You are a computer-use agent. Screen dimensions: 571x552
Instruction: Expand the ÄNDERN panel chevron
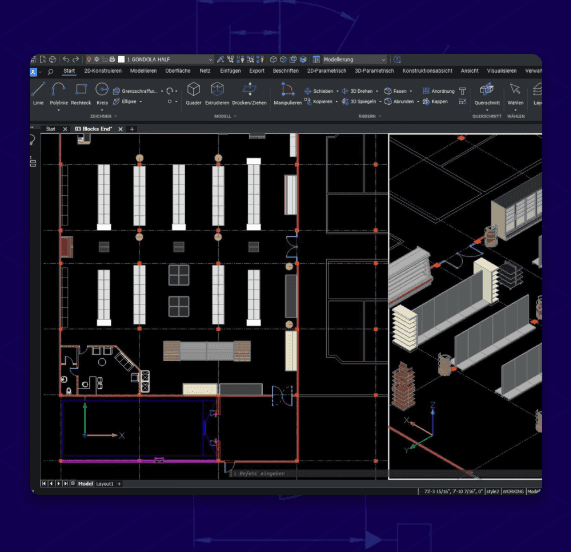(380, 116)
